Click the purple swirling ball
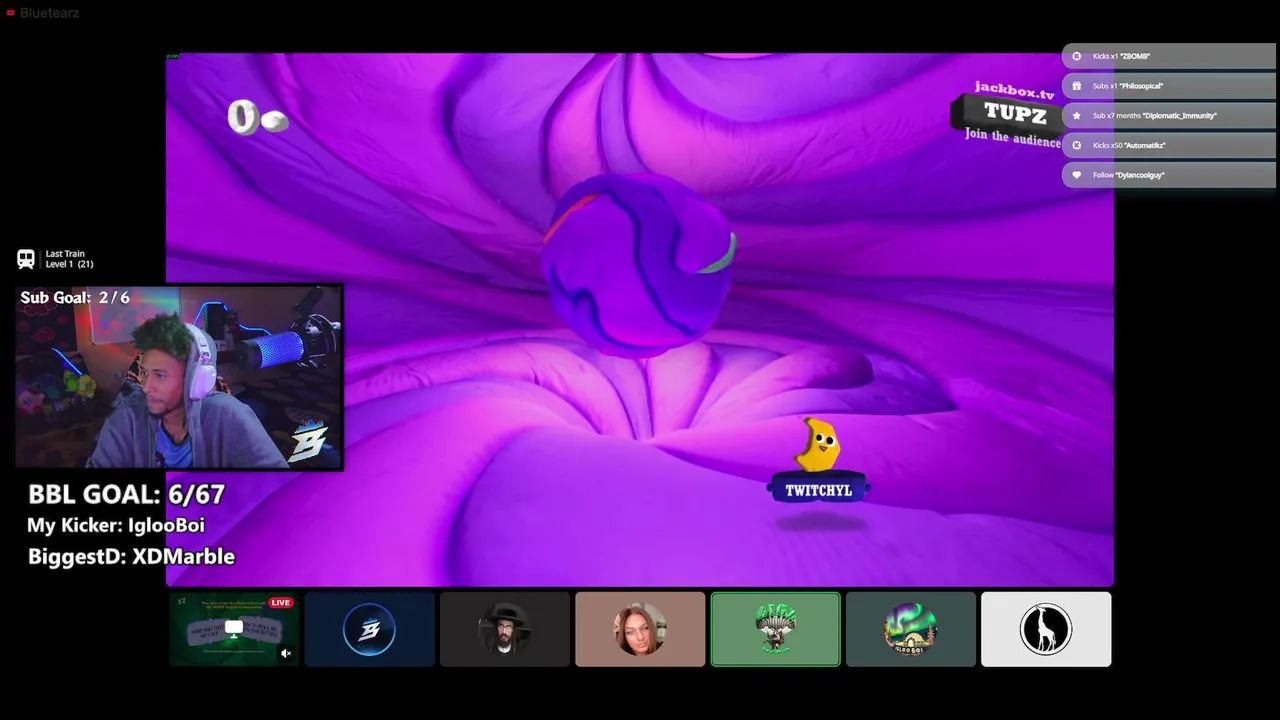Screen dimensions: 1280x720 coord(640,263)
